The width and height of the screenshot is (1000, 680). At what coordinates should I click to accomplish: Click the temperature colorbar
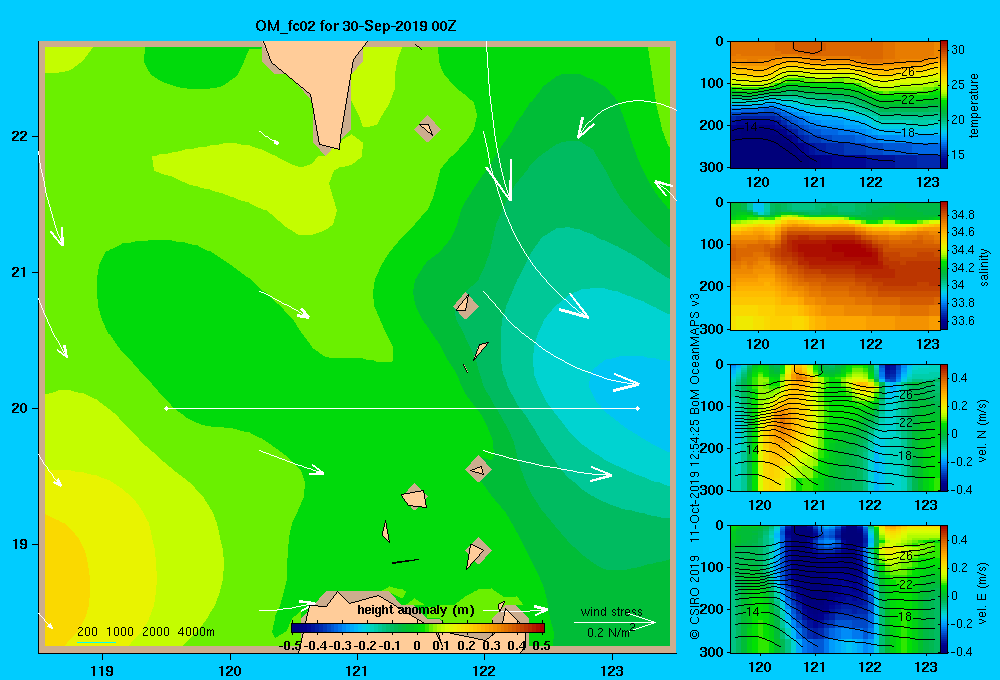point(944,105)
